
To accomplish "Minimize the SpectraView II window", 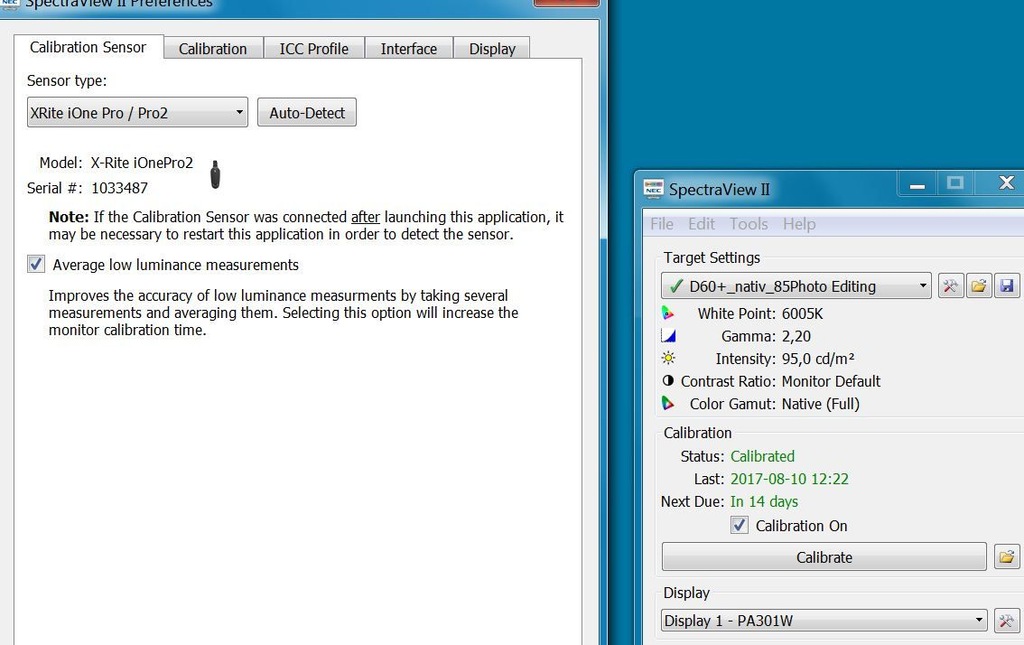I will click(x=917, y=184).
